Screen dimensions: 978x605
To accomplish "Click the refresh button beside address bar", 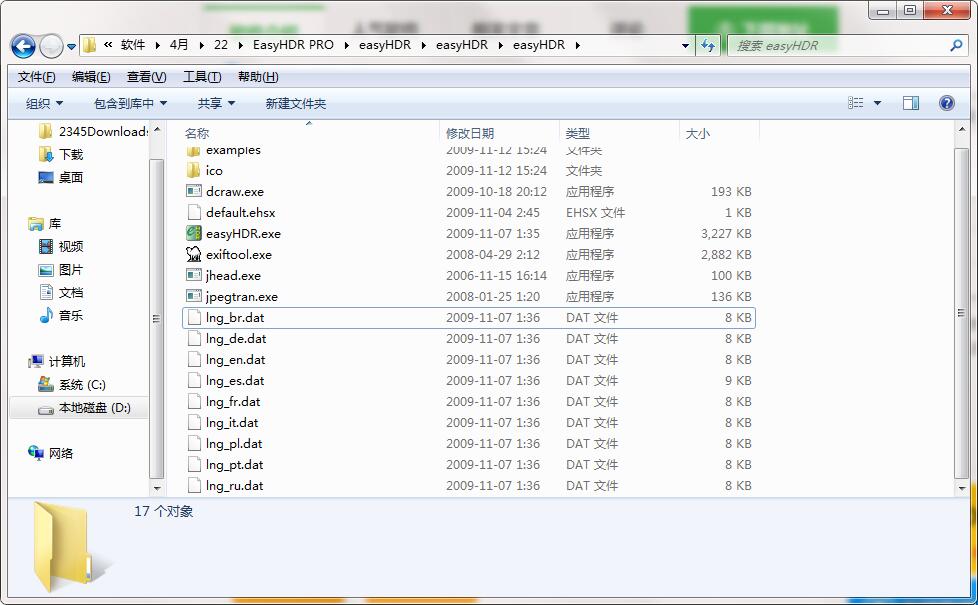I will 708,45.
